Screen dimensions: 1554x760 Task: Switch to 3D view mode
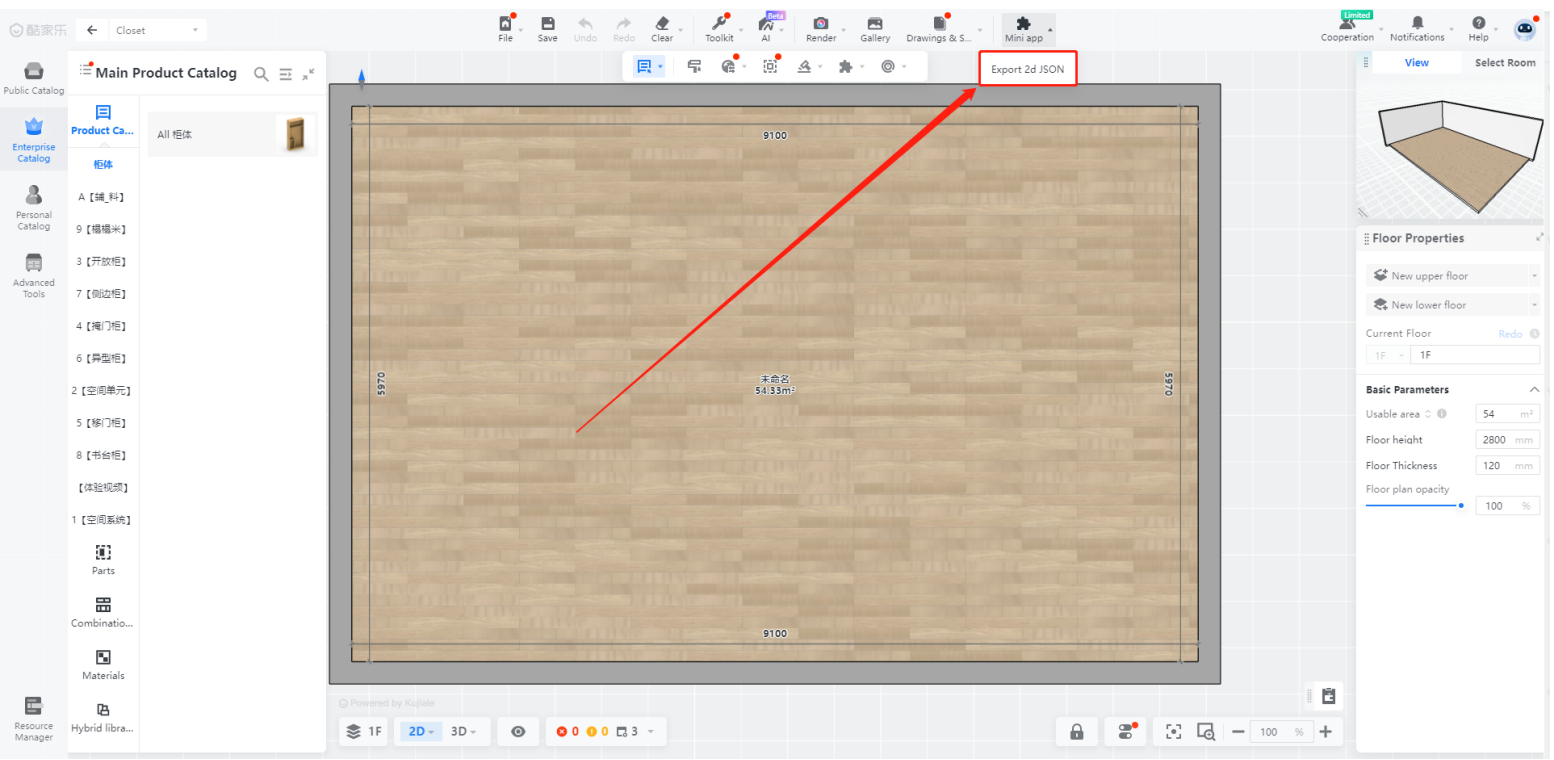coord(460,731)
